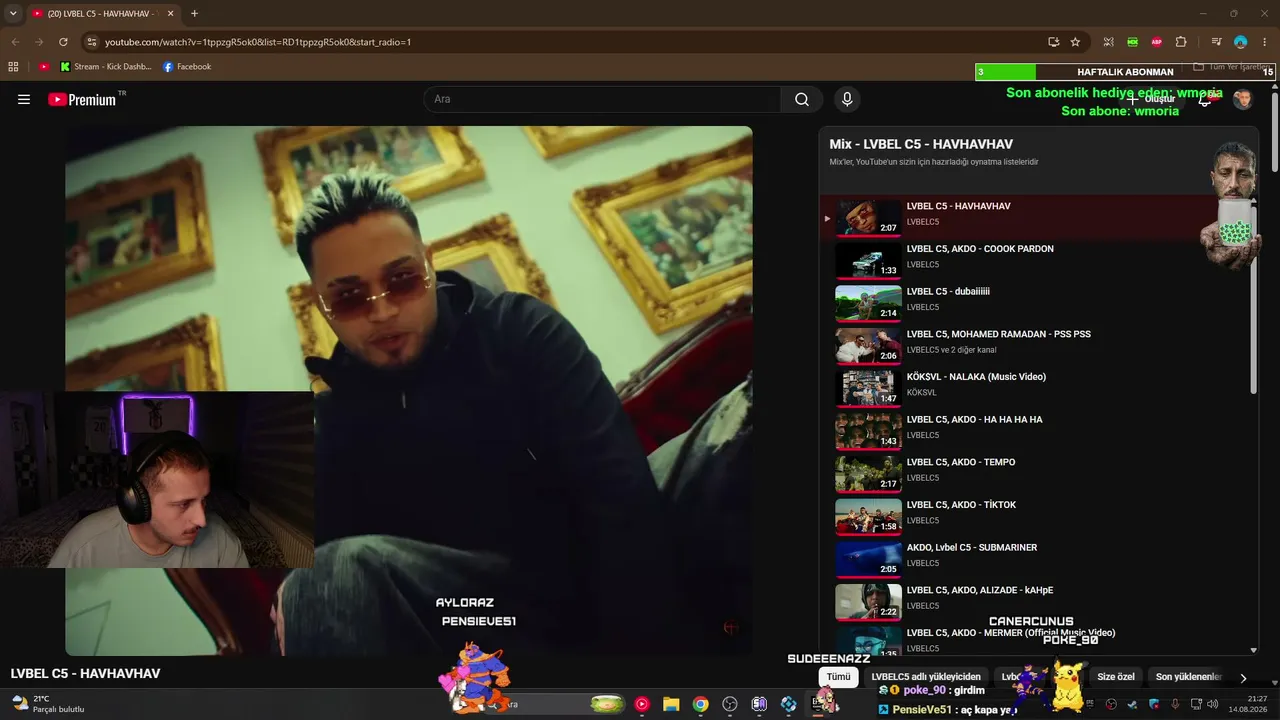The height and width of the screenshot is (720, 1280).
Task: Open YouTube notifications bell
Action: coord(1205,99)
